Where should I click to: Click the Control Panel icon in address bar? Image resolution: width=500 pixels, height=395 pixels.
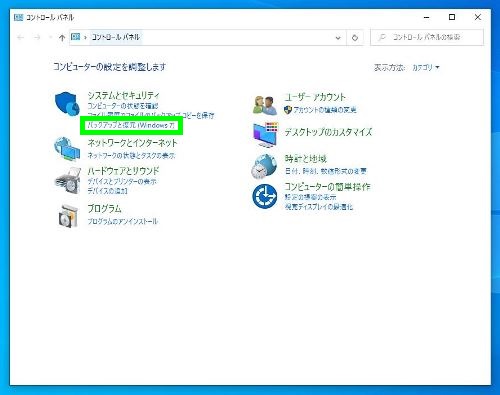(x=76, y=37)
